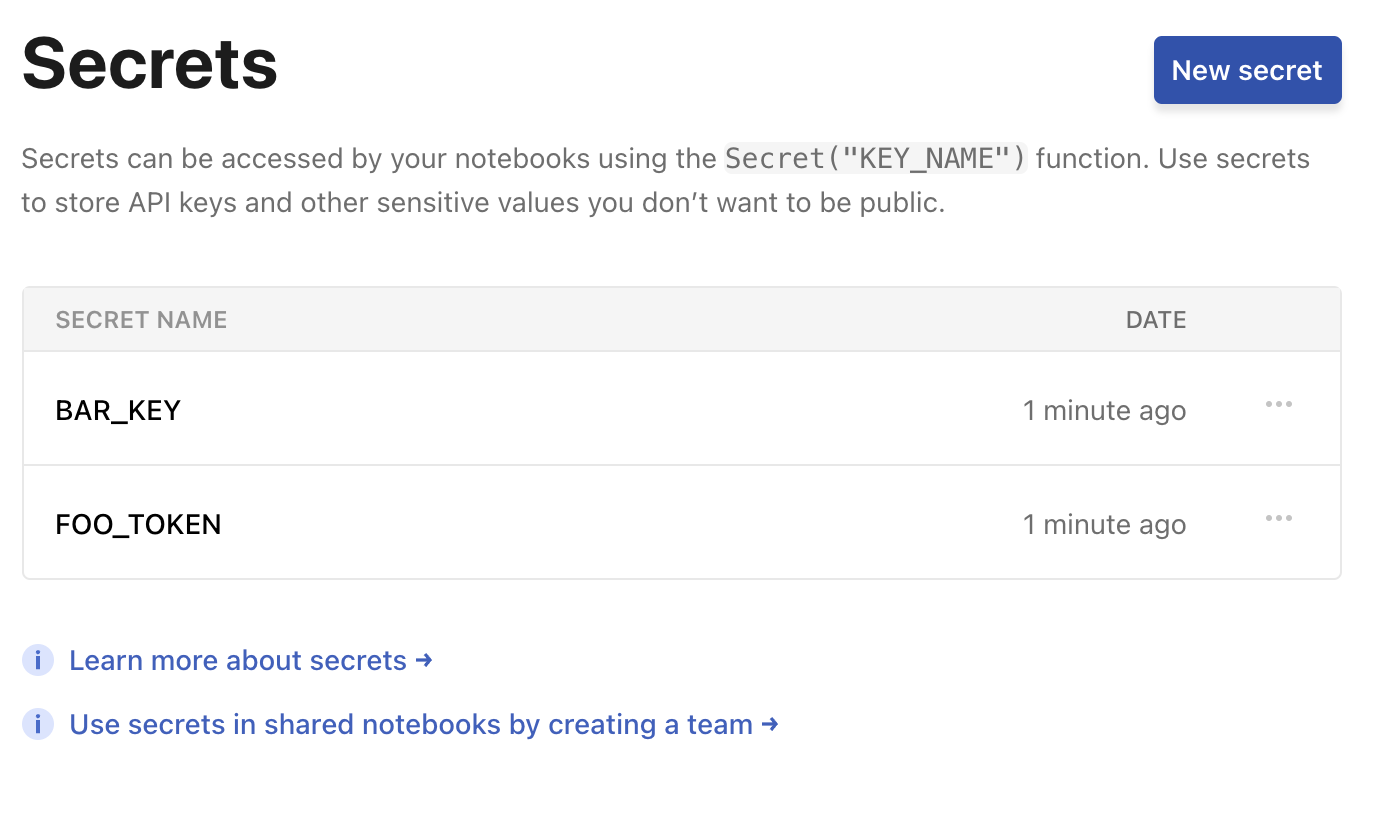Click the SECRET NAME column header
This screenshot has width=1382, height=832.
(x=141, y=319)
